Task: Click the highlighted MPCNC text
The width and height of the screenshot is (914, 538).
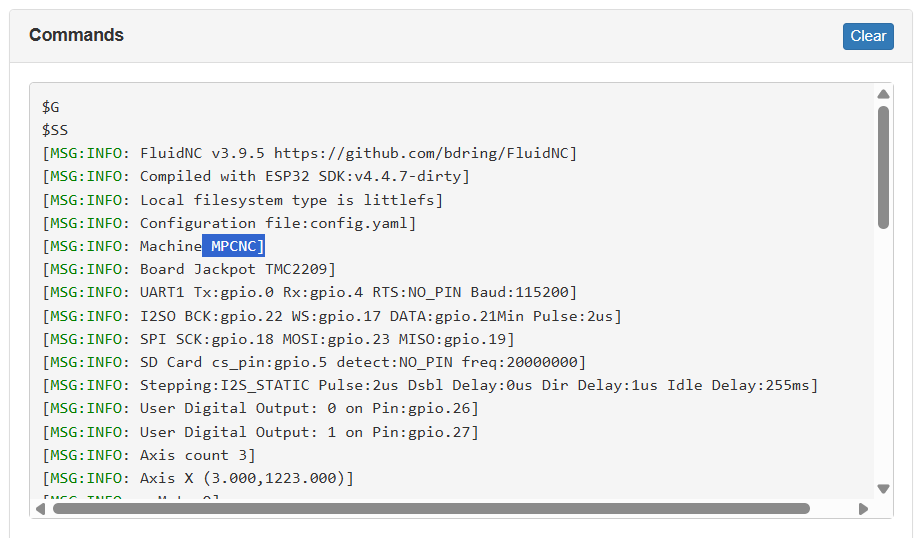Action: [x=234, y=246]
